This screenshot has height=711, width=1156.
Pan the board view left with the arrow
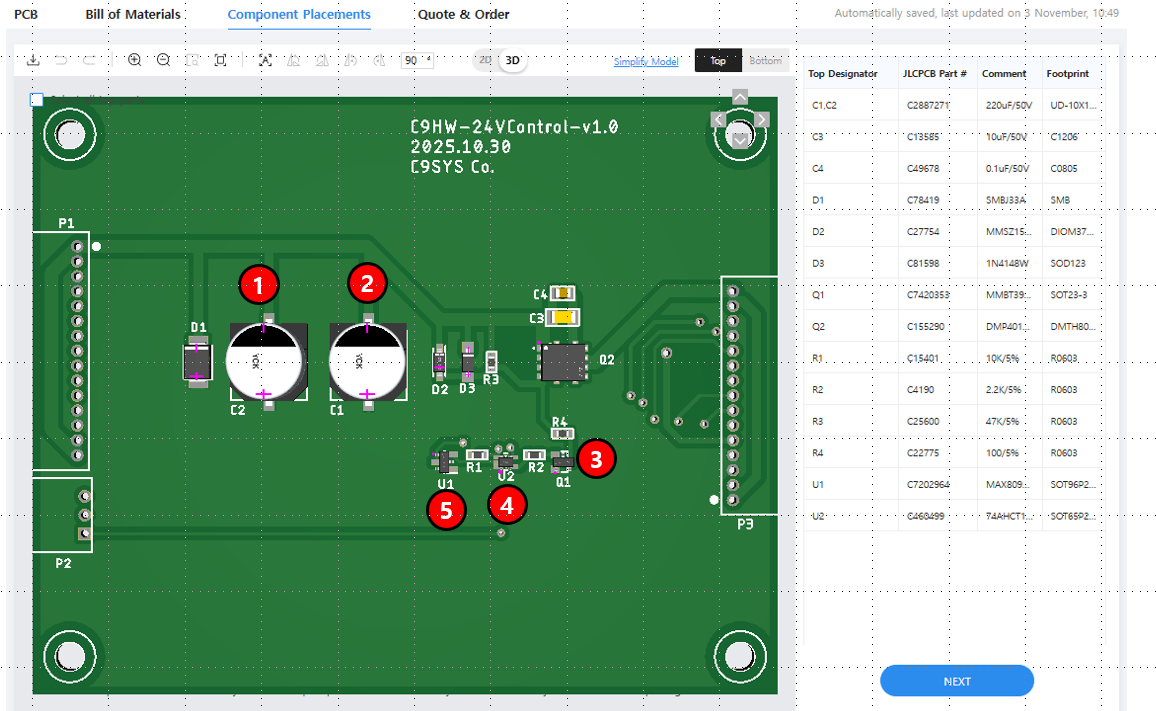(718, 120)
